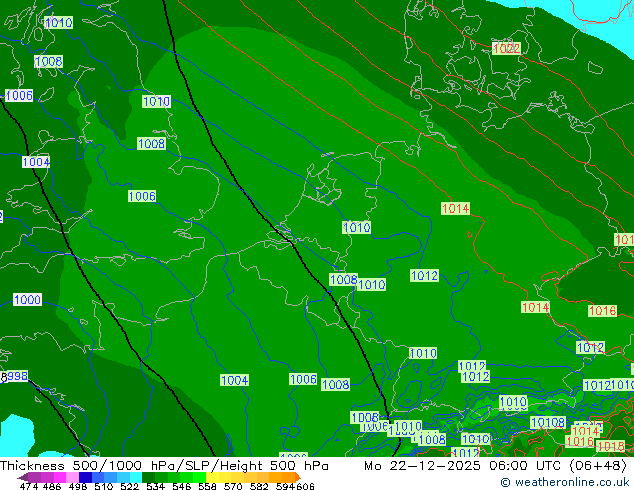Click the 474 legend value

(x=29, y=486)
